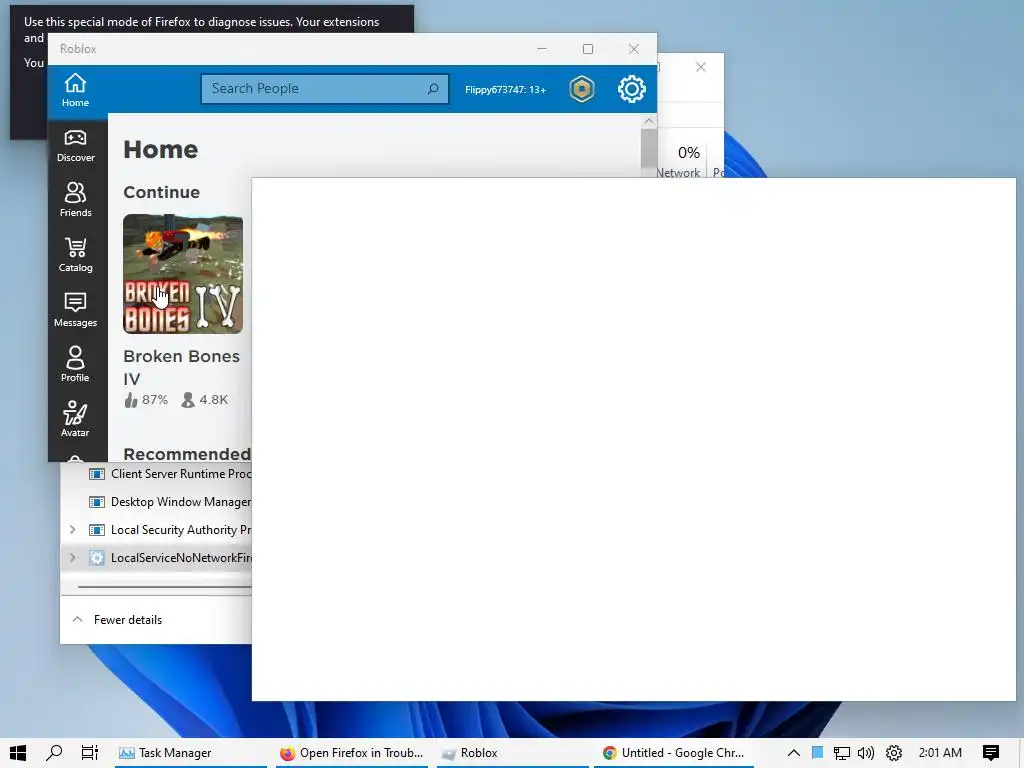Close the Roblox window

point(633,49)
